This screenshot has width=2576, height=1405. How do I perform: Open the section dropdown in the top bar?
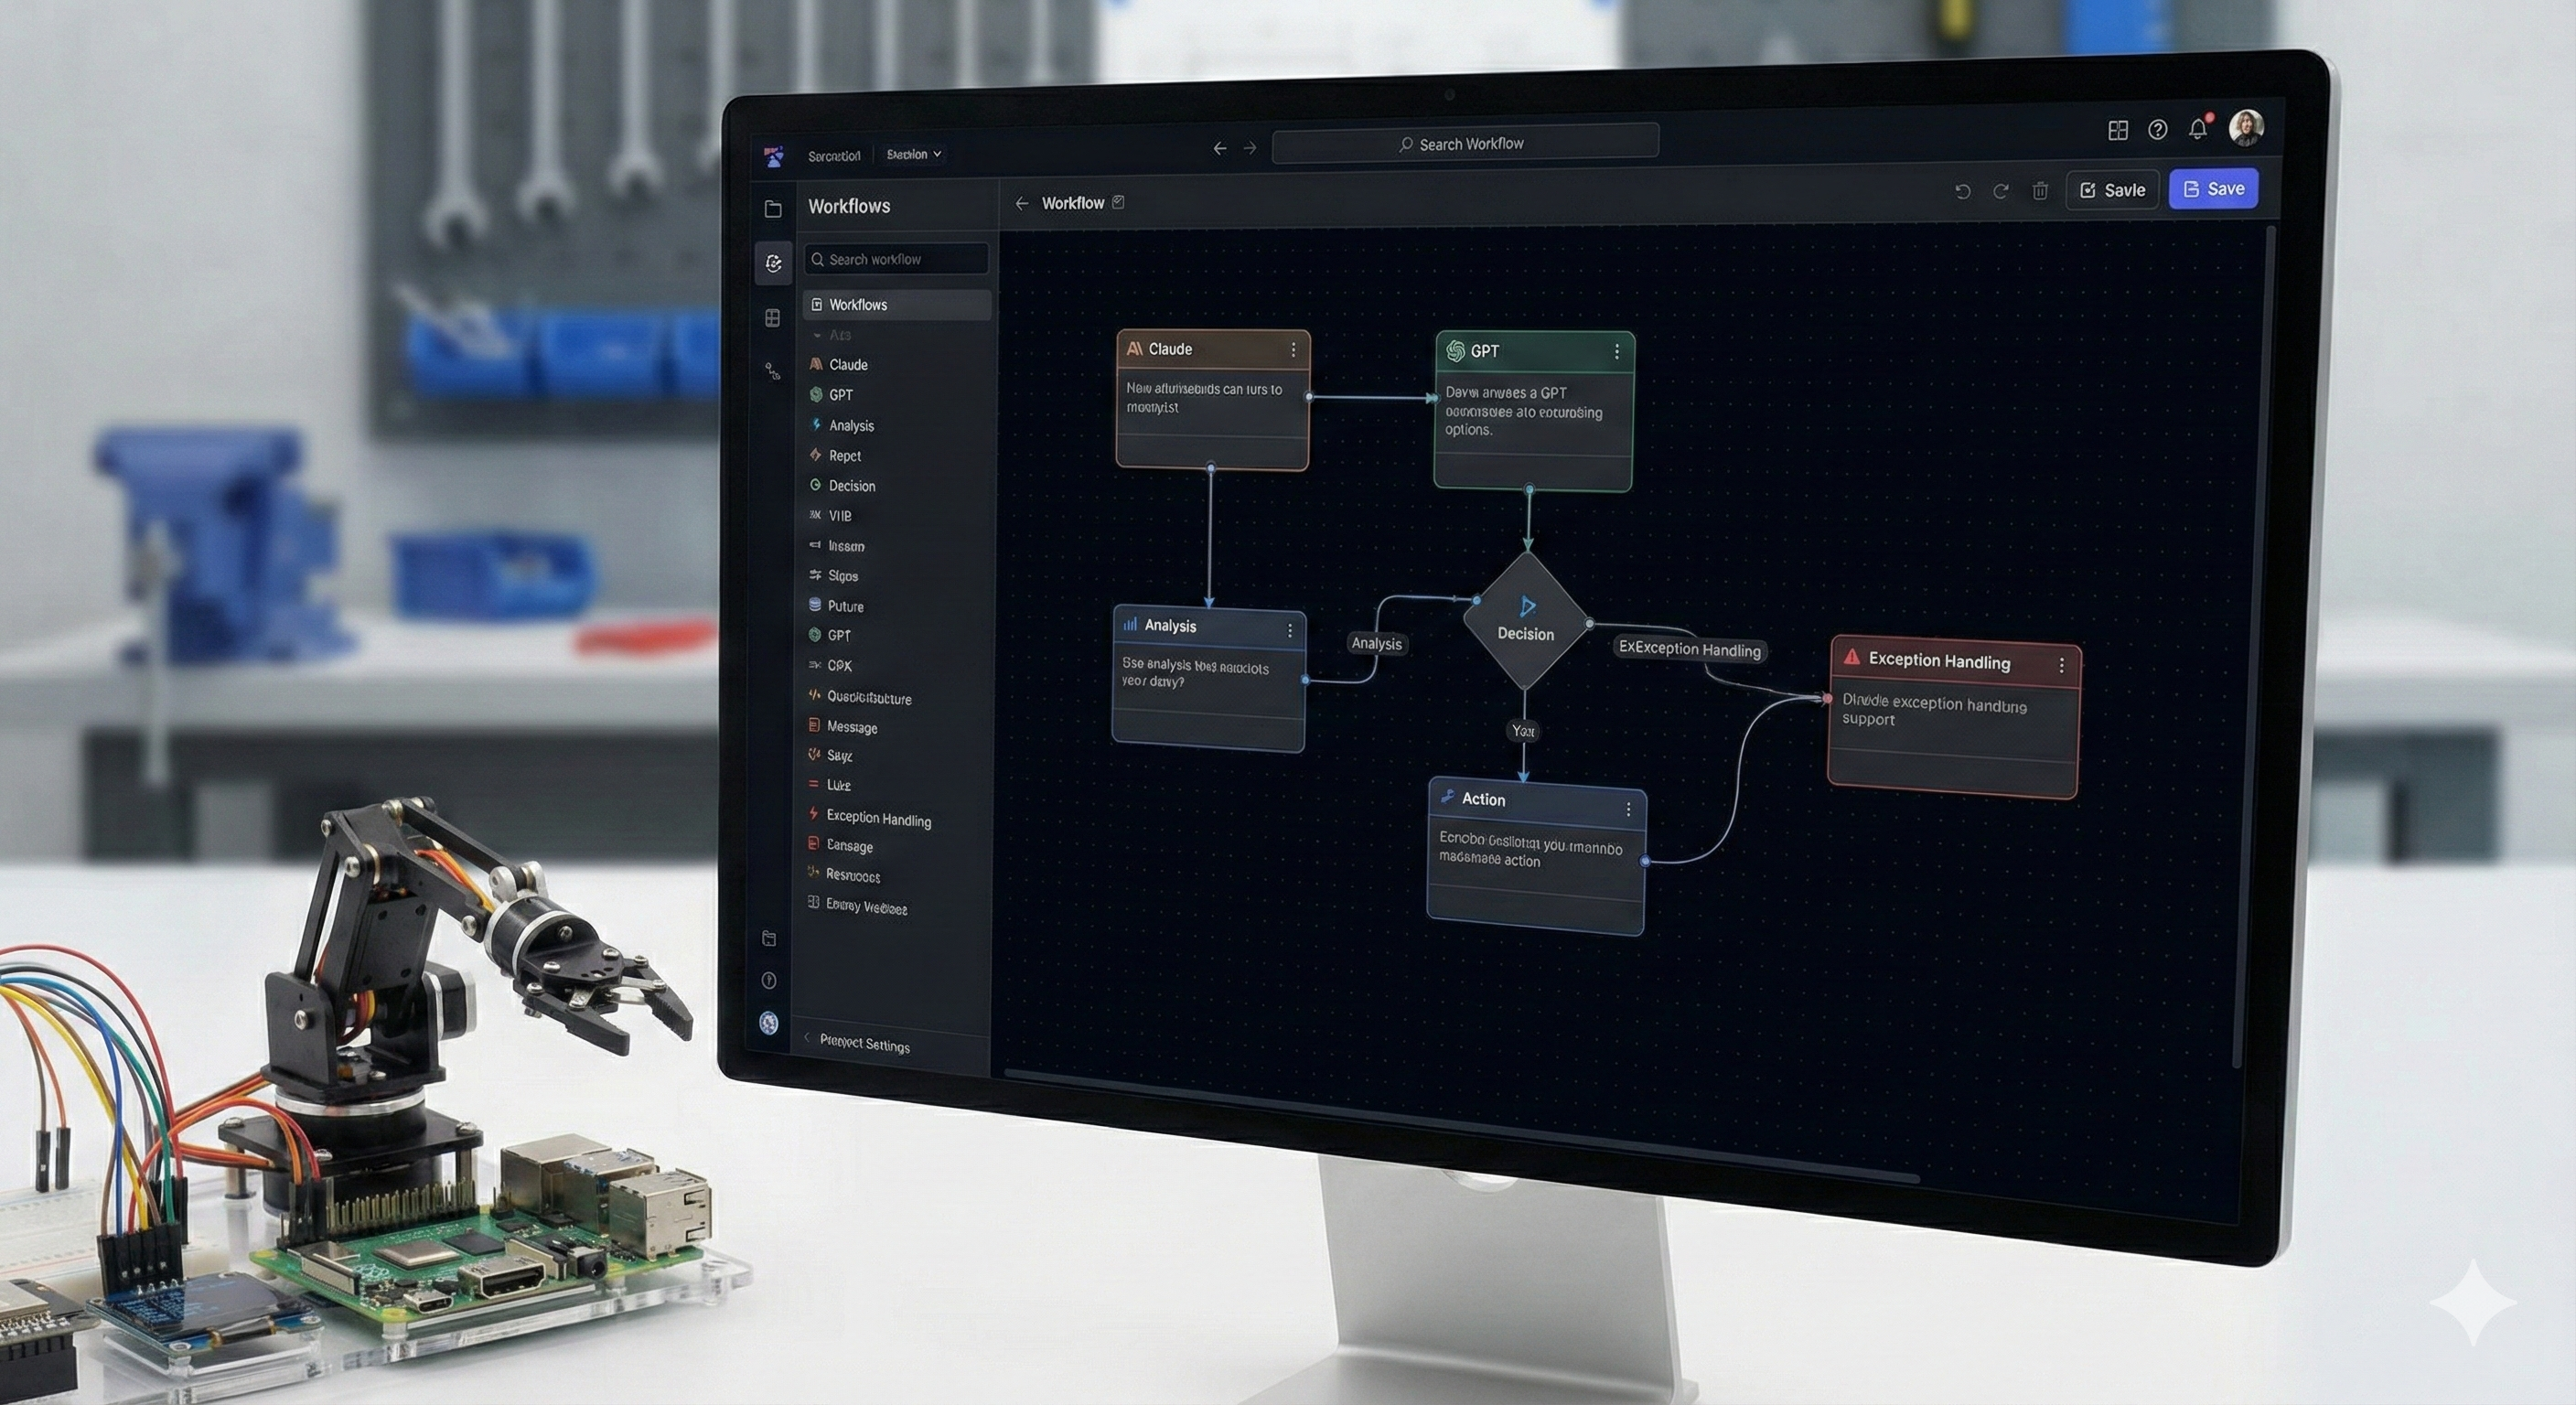(x=913, y=154)
